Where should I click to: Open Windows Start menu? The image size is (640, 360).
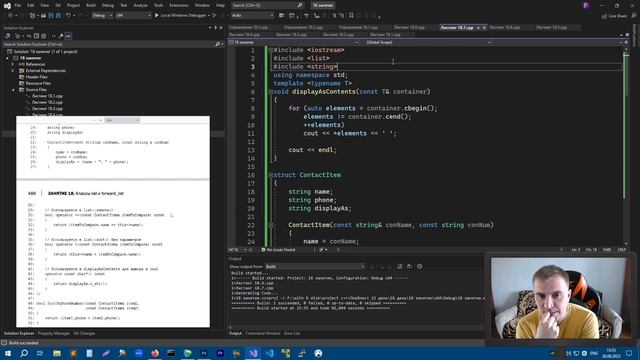click(x=8, y=353)
